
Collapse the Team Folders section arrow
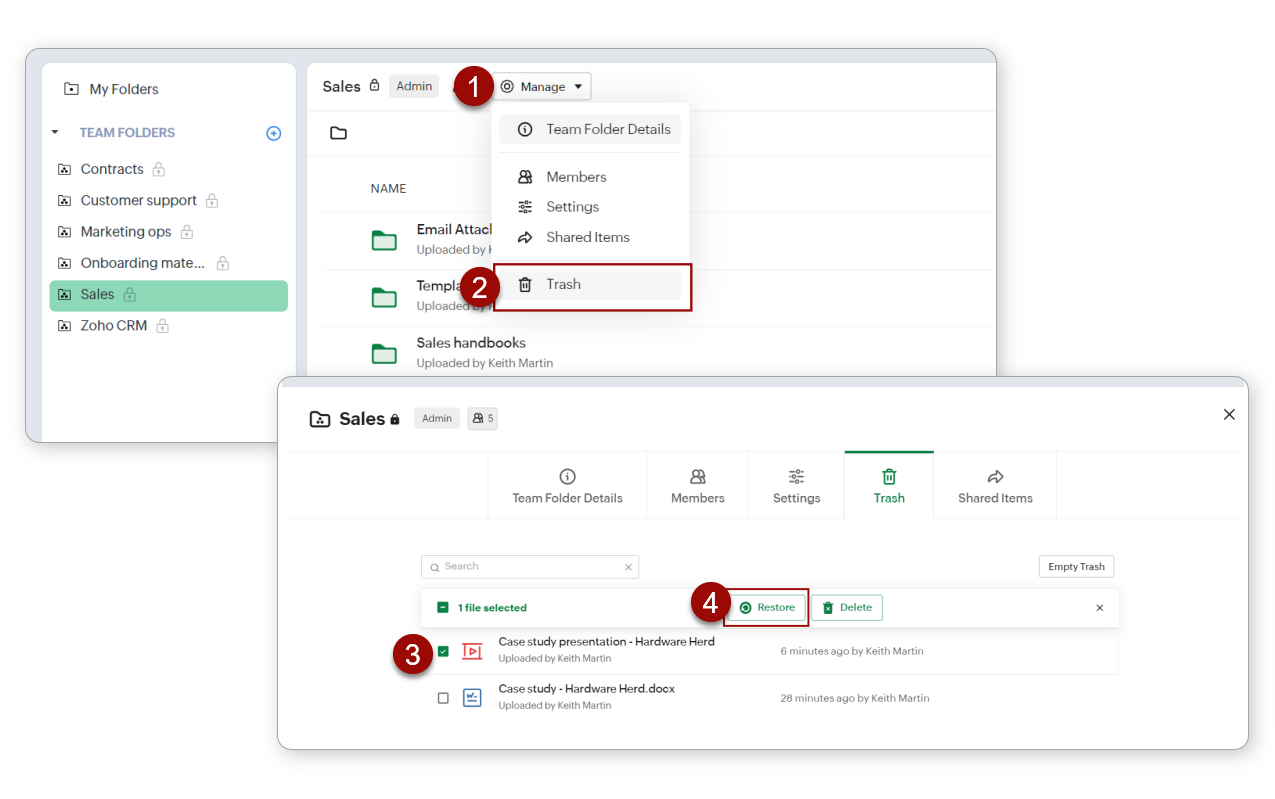55,133
